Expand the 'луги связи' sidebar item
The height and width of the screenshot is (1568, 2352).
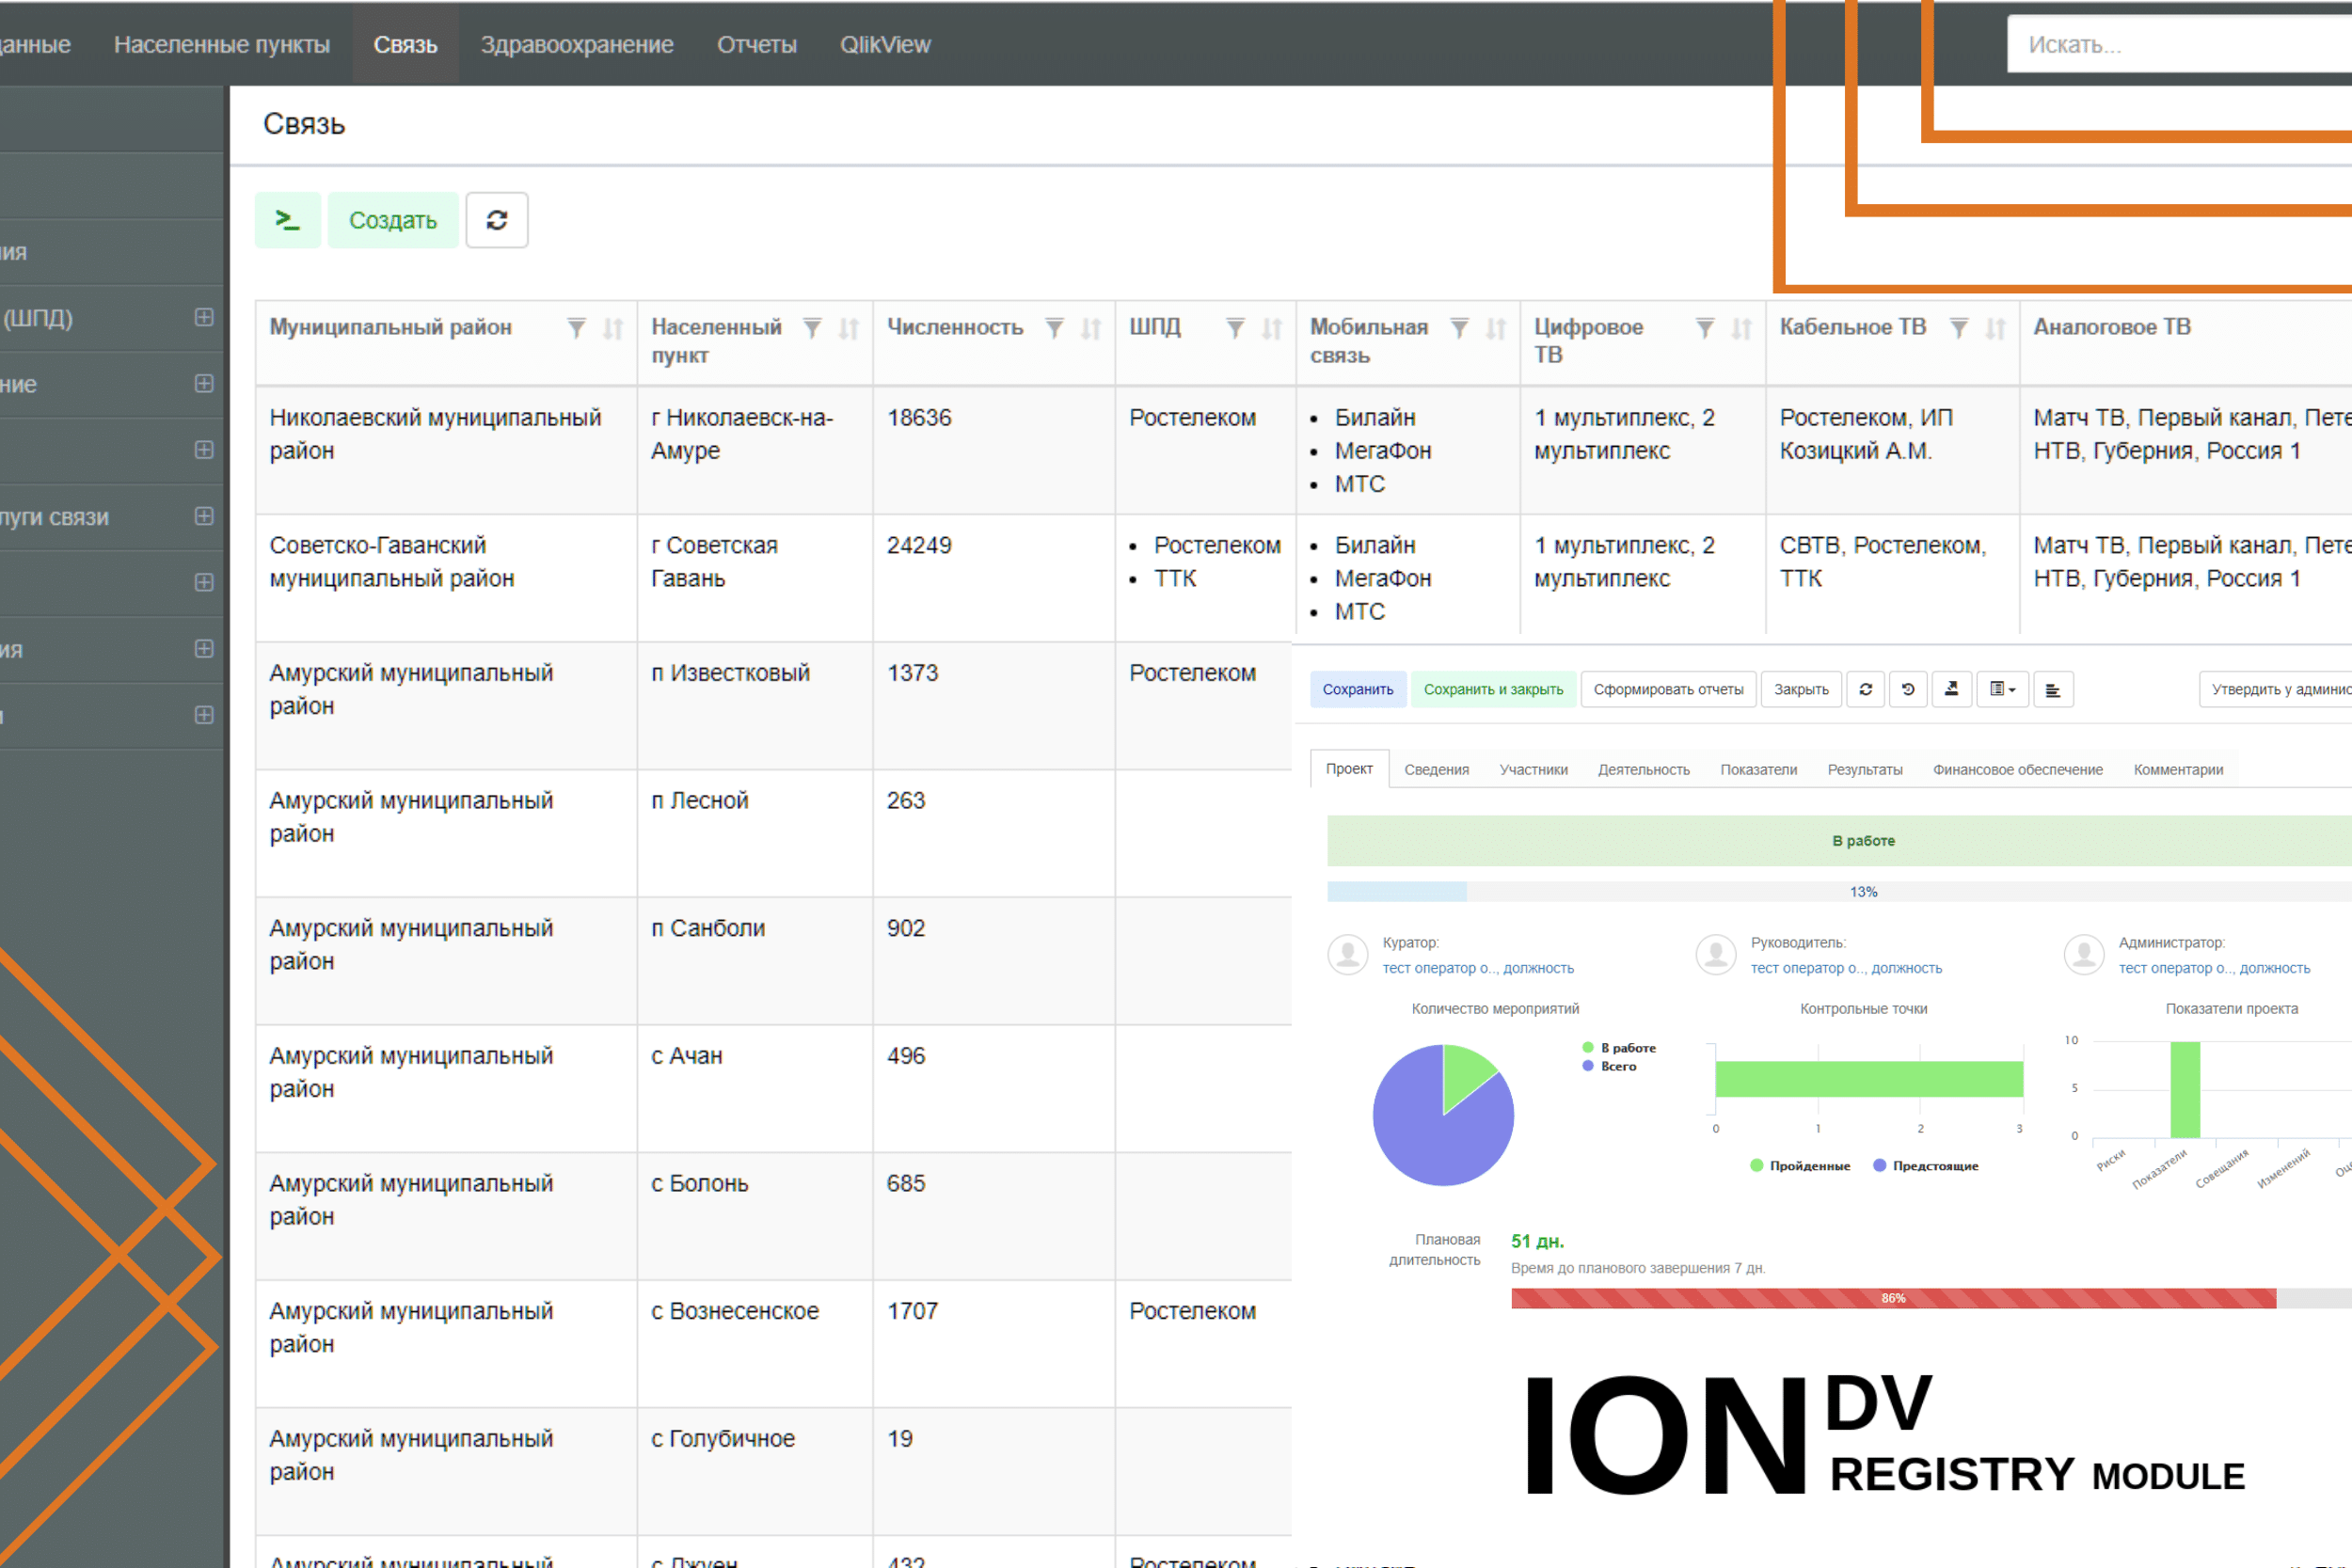pyautogui.click(x=204, y=516)
